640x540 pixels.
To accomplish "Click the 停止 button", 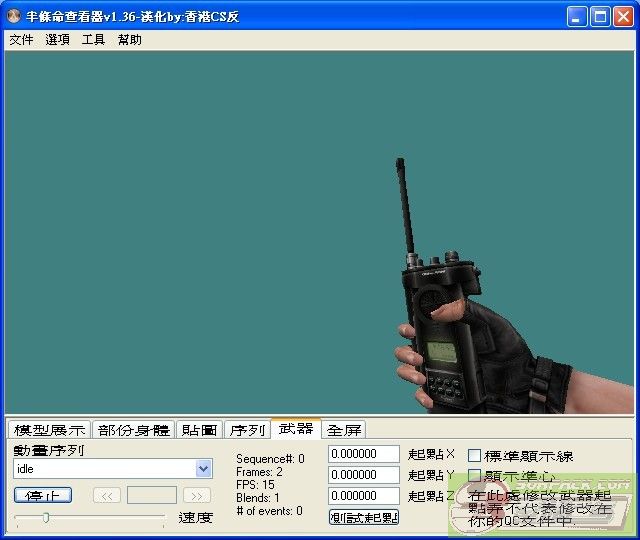I will (43, 495).
